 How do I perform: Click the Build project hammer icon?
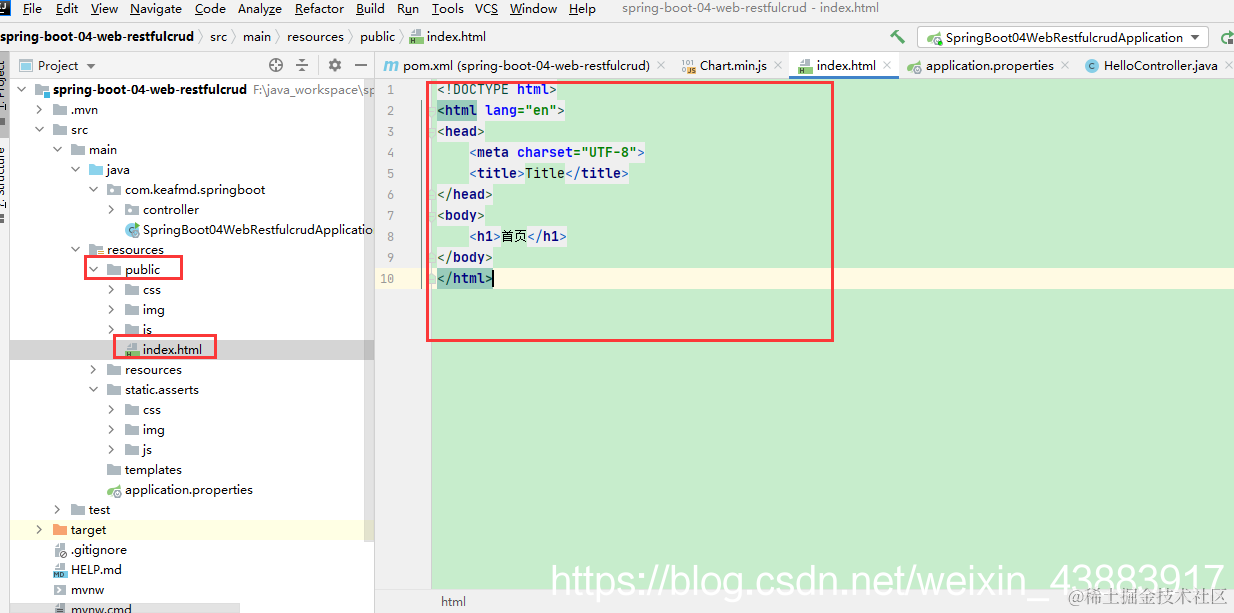897,37
